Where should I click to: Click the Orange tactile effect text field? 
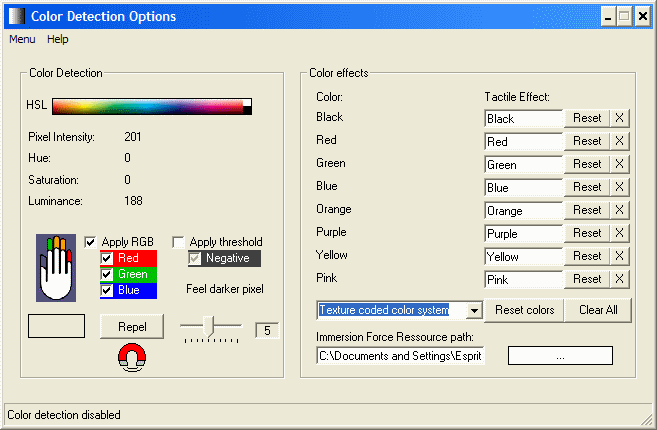523,211
